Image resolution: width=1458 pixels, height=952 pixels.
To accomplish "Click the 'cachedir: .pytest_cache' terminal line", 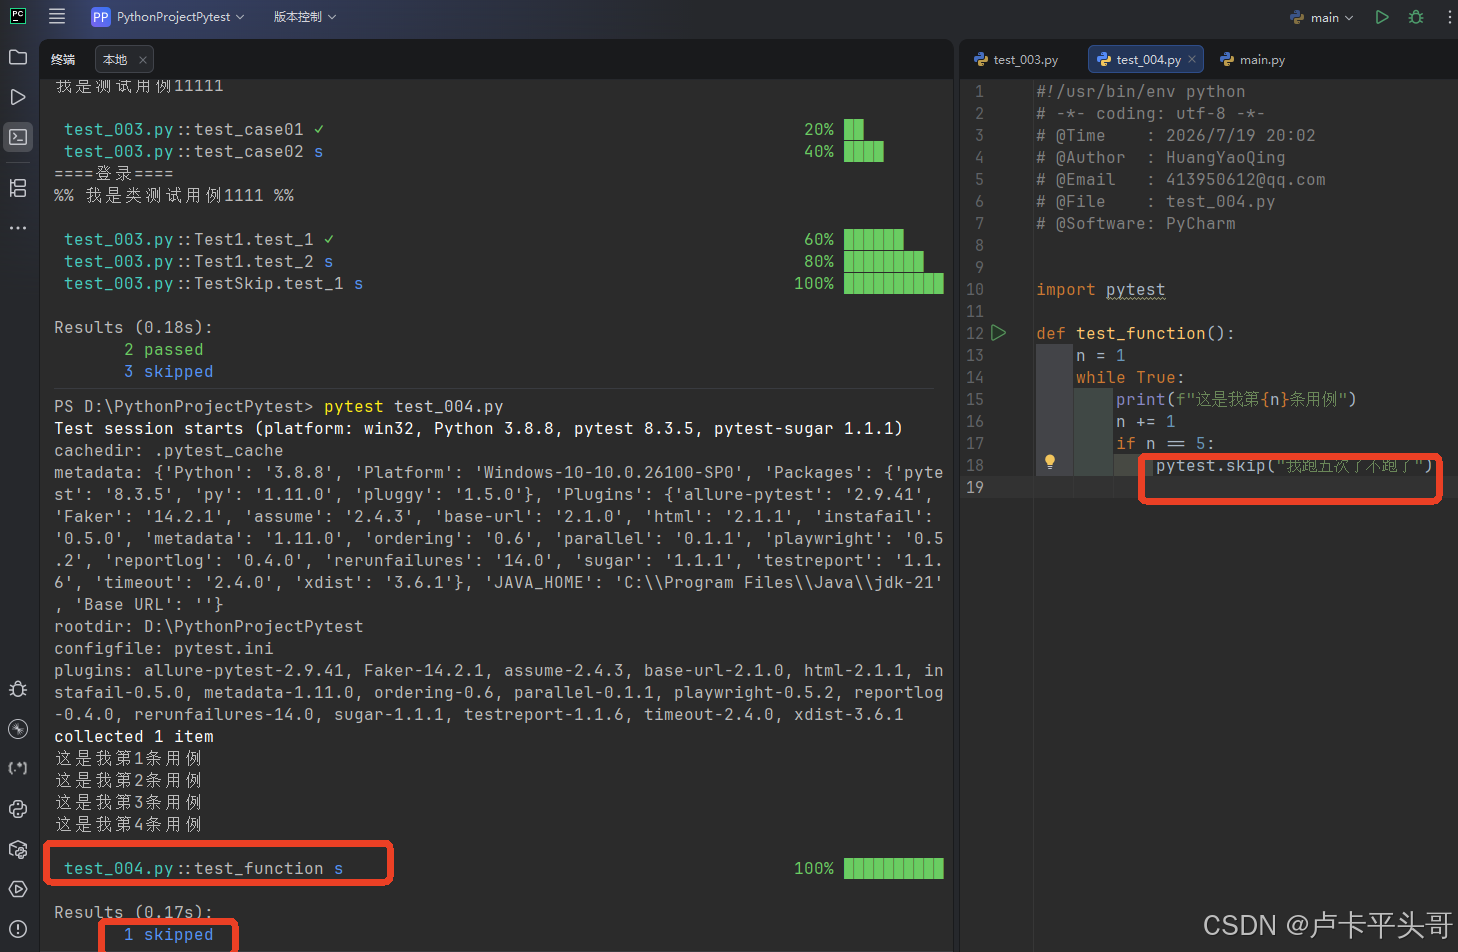I will [169, 451].
